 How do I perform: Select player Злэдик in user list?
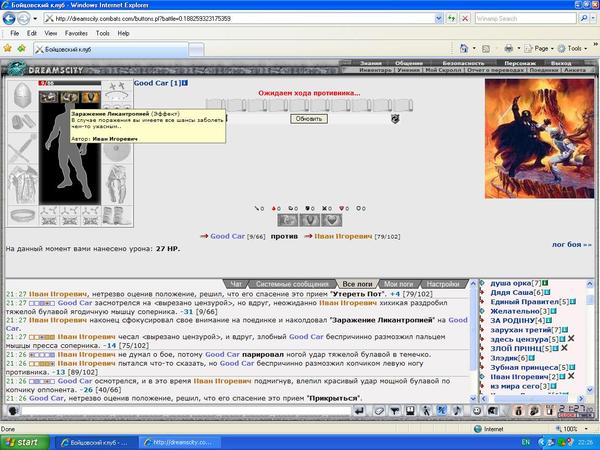coord(504,358)
